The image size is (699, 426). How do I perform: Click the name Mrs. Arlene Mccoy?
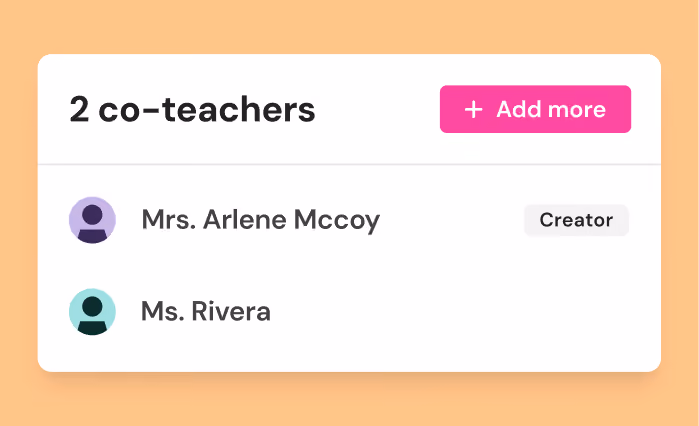pos(261,220)
